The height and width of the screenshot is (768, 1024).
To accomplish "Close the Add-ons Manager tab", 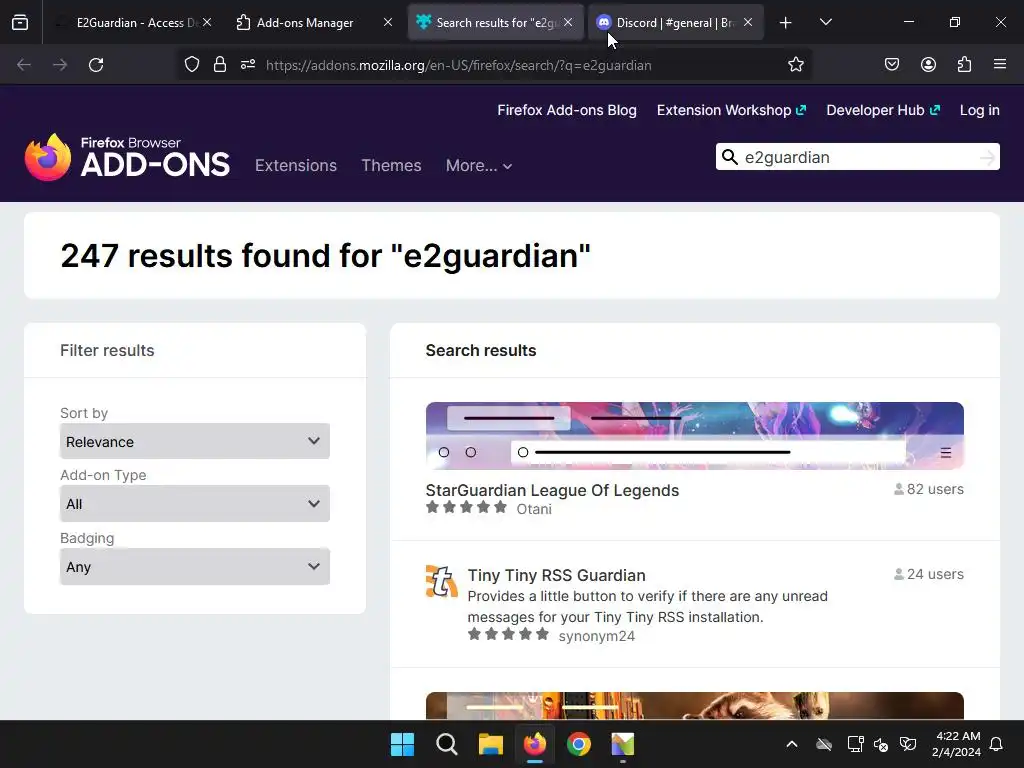I will click(388, 22).
